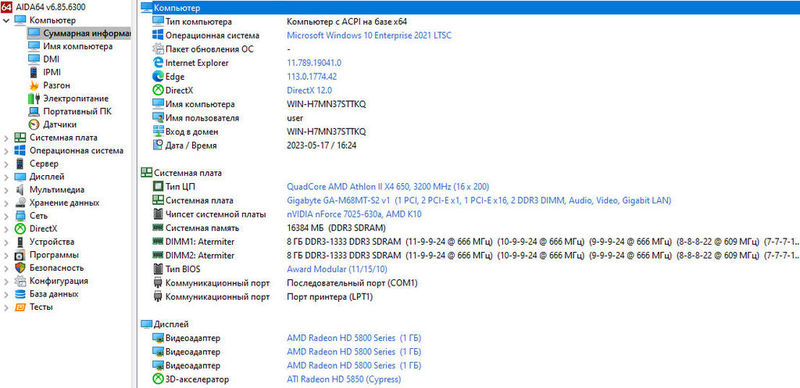This screenshot has width=800, height=388.
Task: Expand the Операционная система tree node
Action: tap(6, 151)
